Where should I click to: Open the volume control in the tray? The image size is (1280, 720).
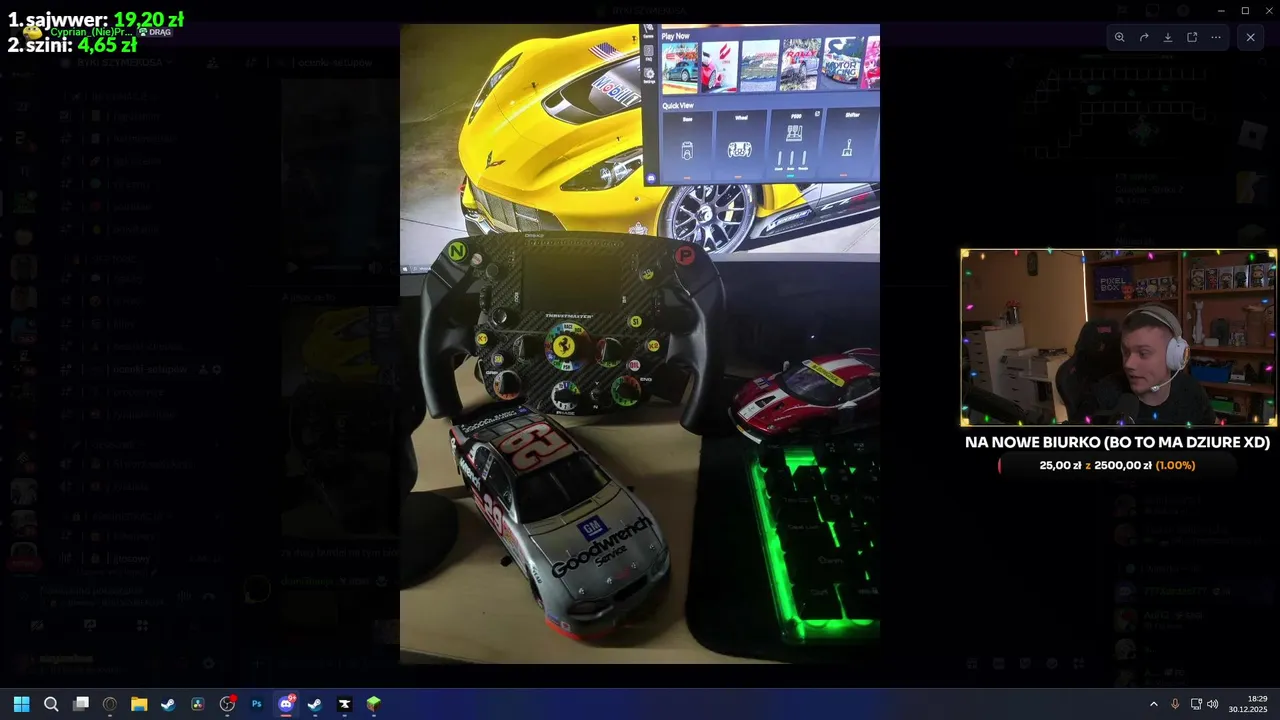[x=1213, y=704]
